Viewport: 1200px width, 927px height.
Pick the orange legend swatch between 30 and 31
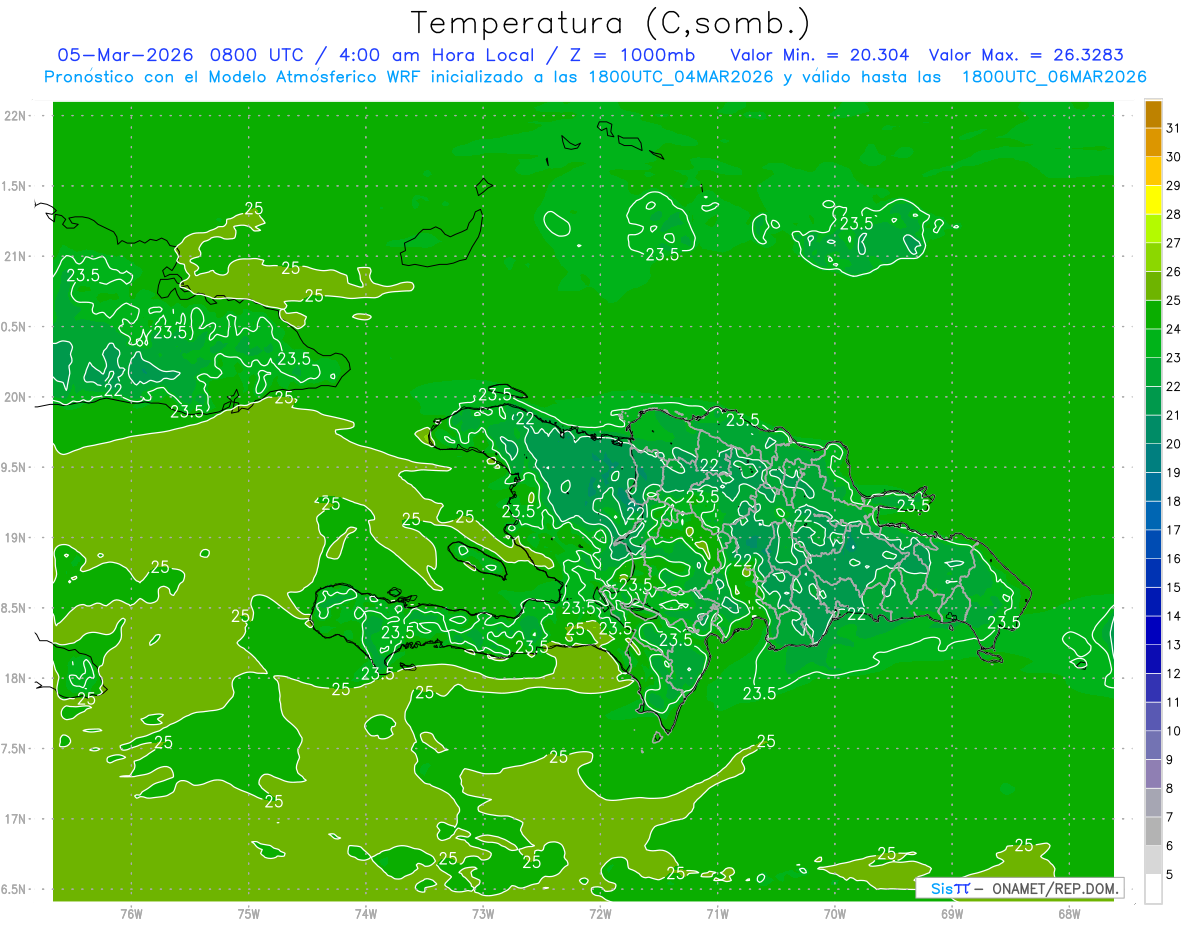coord(1153,143)
